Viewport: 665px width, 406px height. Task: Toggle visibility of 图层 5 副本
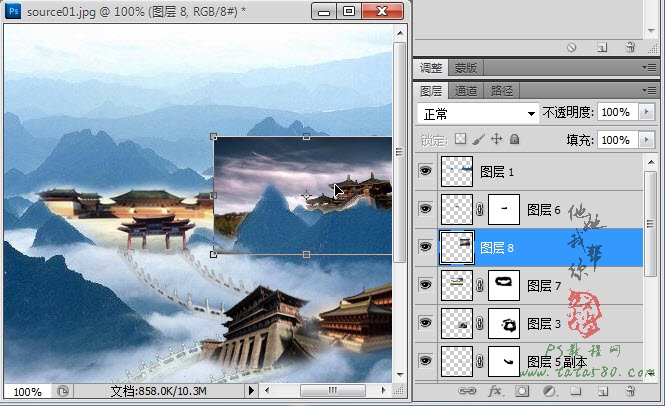point(425,361)
